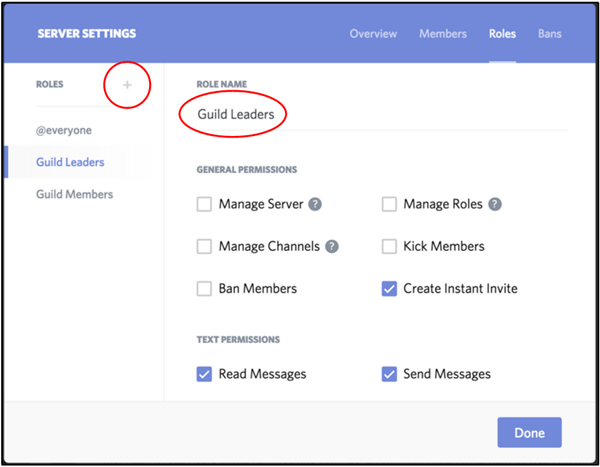Screen dimensions: 600x467
Task: Check the Ban Members permission
Action: [204, 289]
